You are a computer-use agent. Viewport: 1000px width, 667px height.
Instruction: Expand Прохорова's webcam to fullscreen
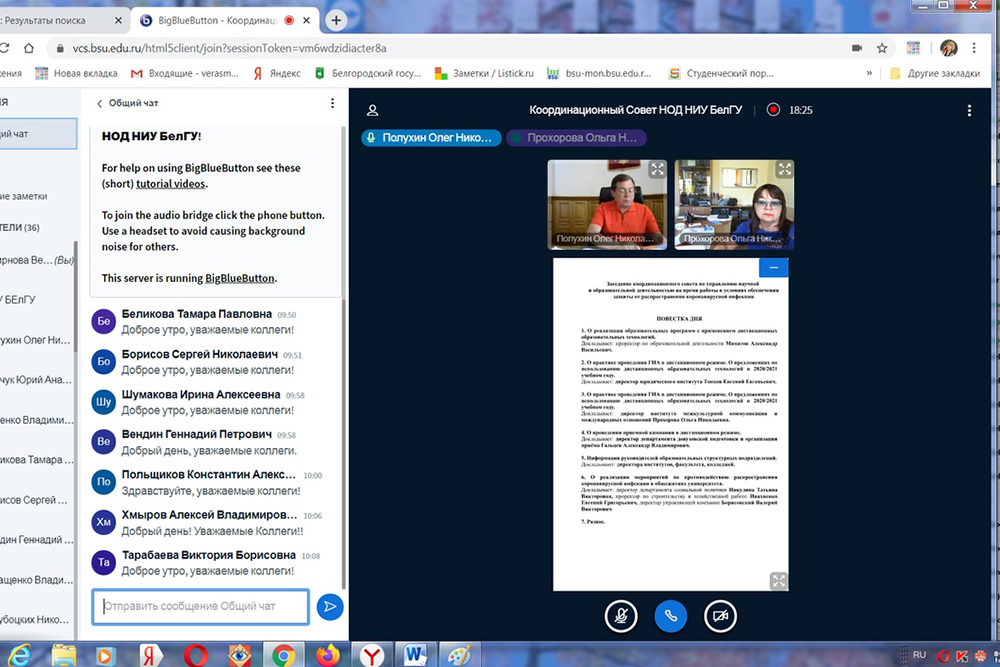coord(785,170)
